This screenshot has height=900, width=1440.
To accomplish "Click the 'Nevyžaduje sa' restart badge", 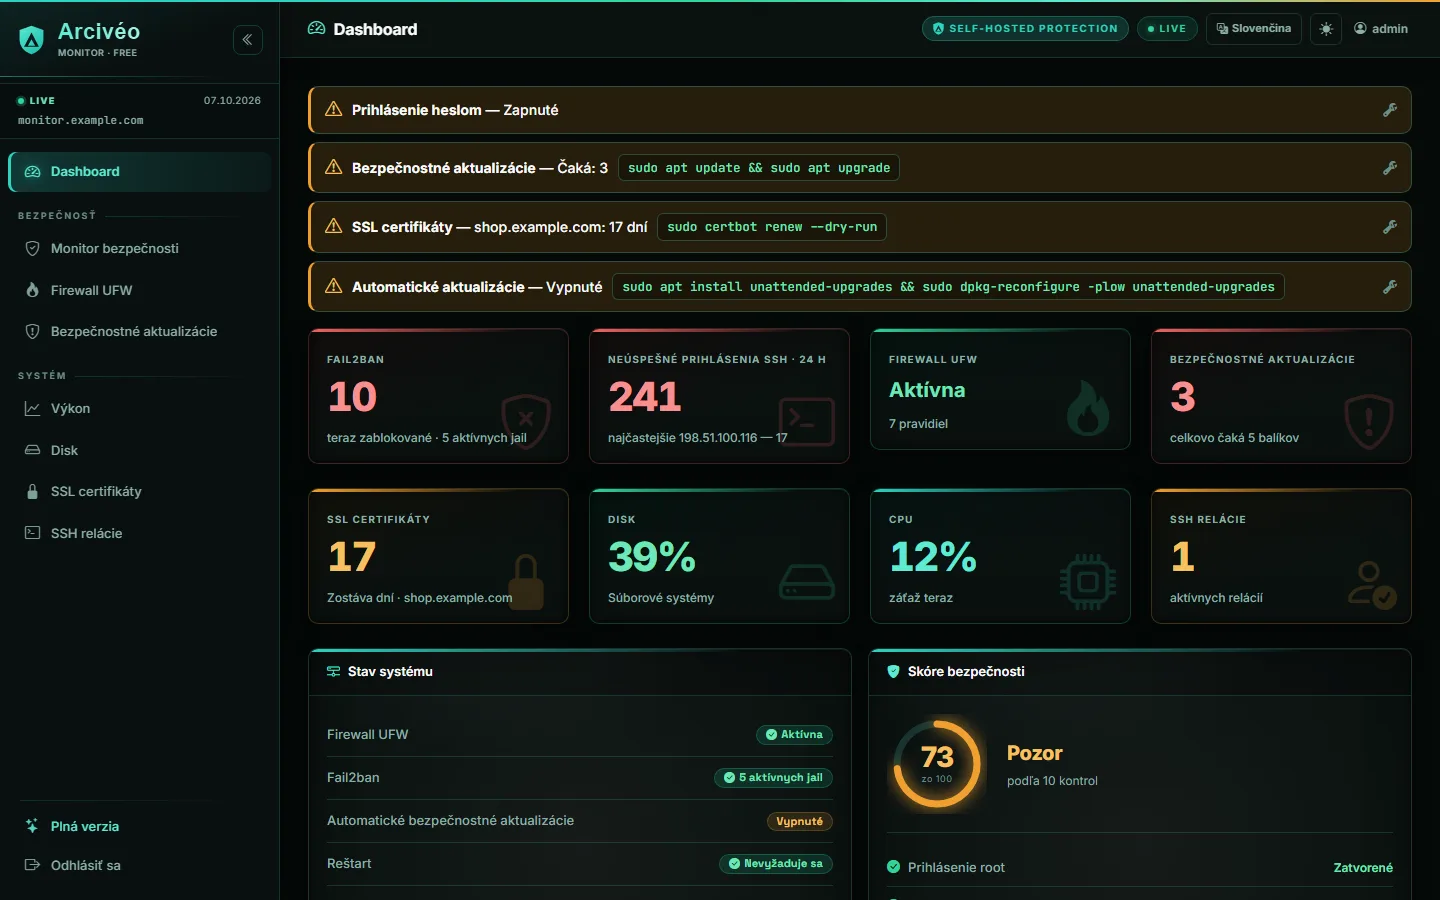I will pos(775,864).
